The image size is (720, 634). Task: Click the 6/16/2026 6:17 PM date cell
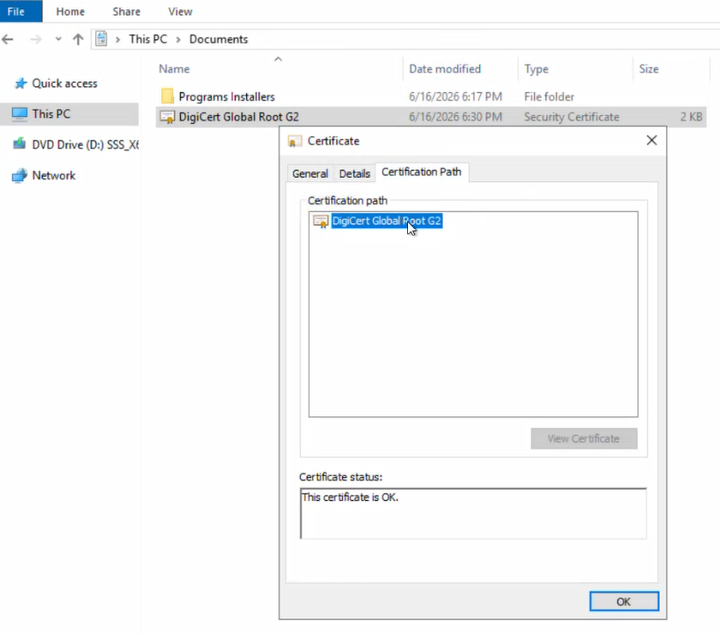point(456,96)
